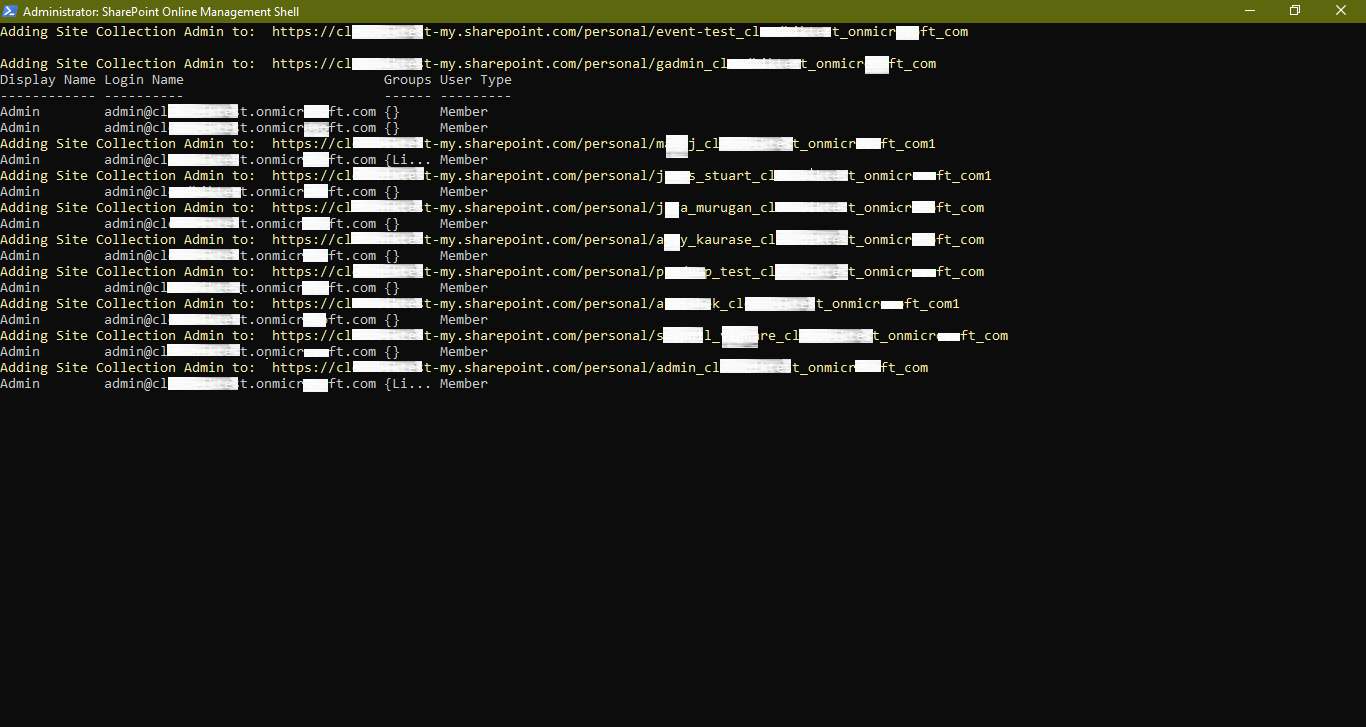The image size is (1366, 727).
Task: Click the personal site URL containing 'event-test'
Action: pyautogui.click(x=620, y=32)
